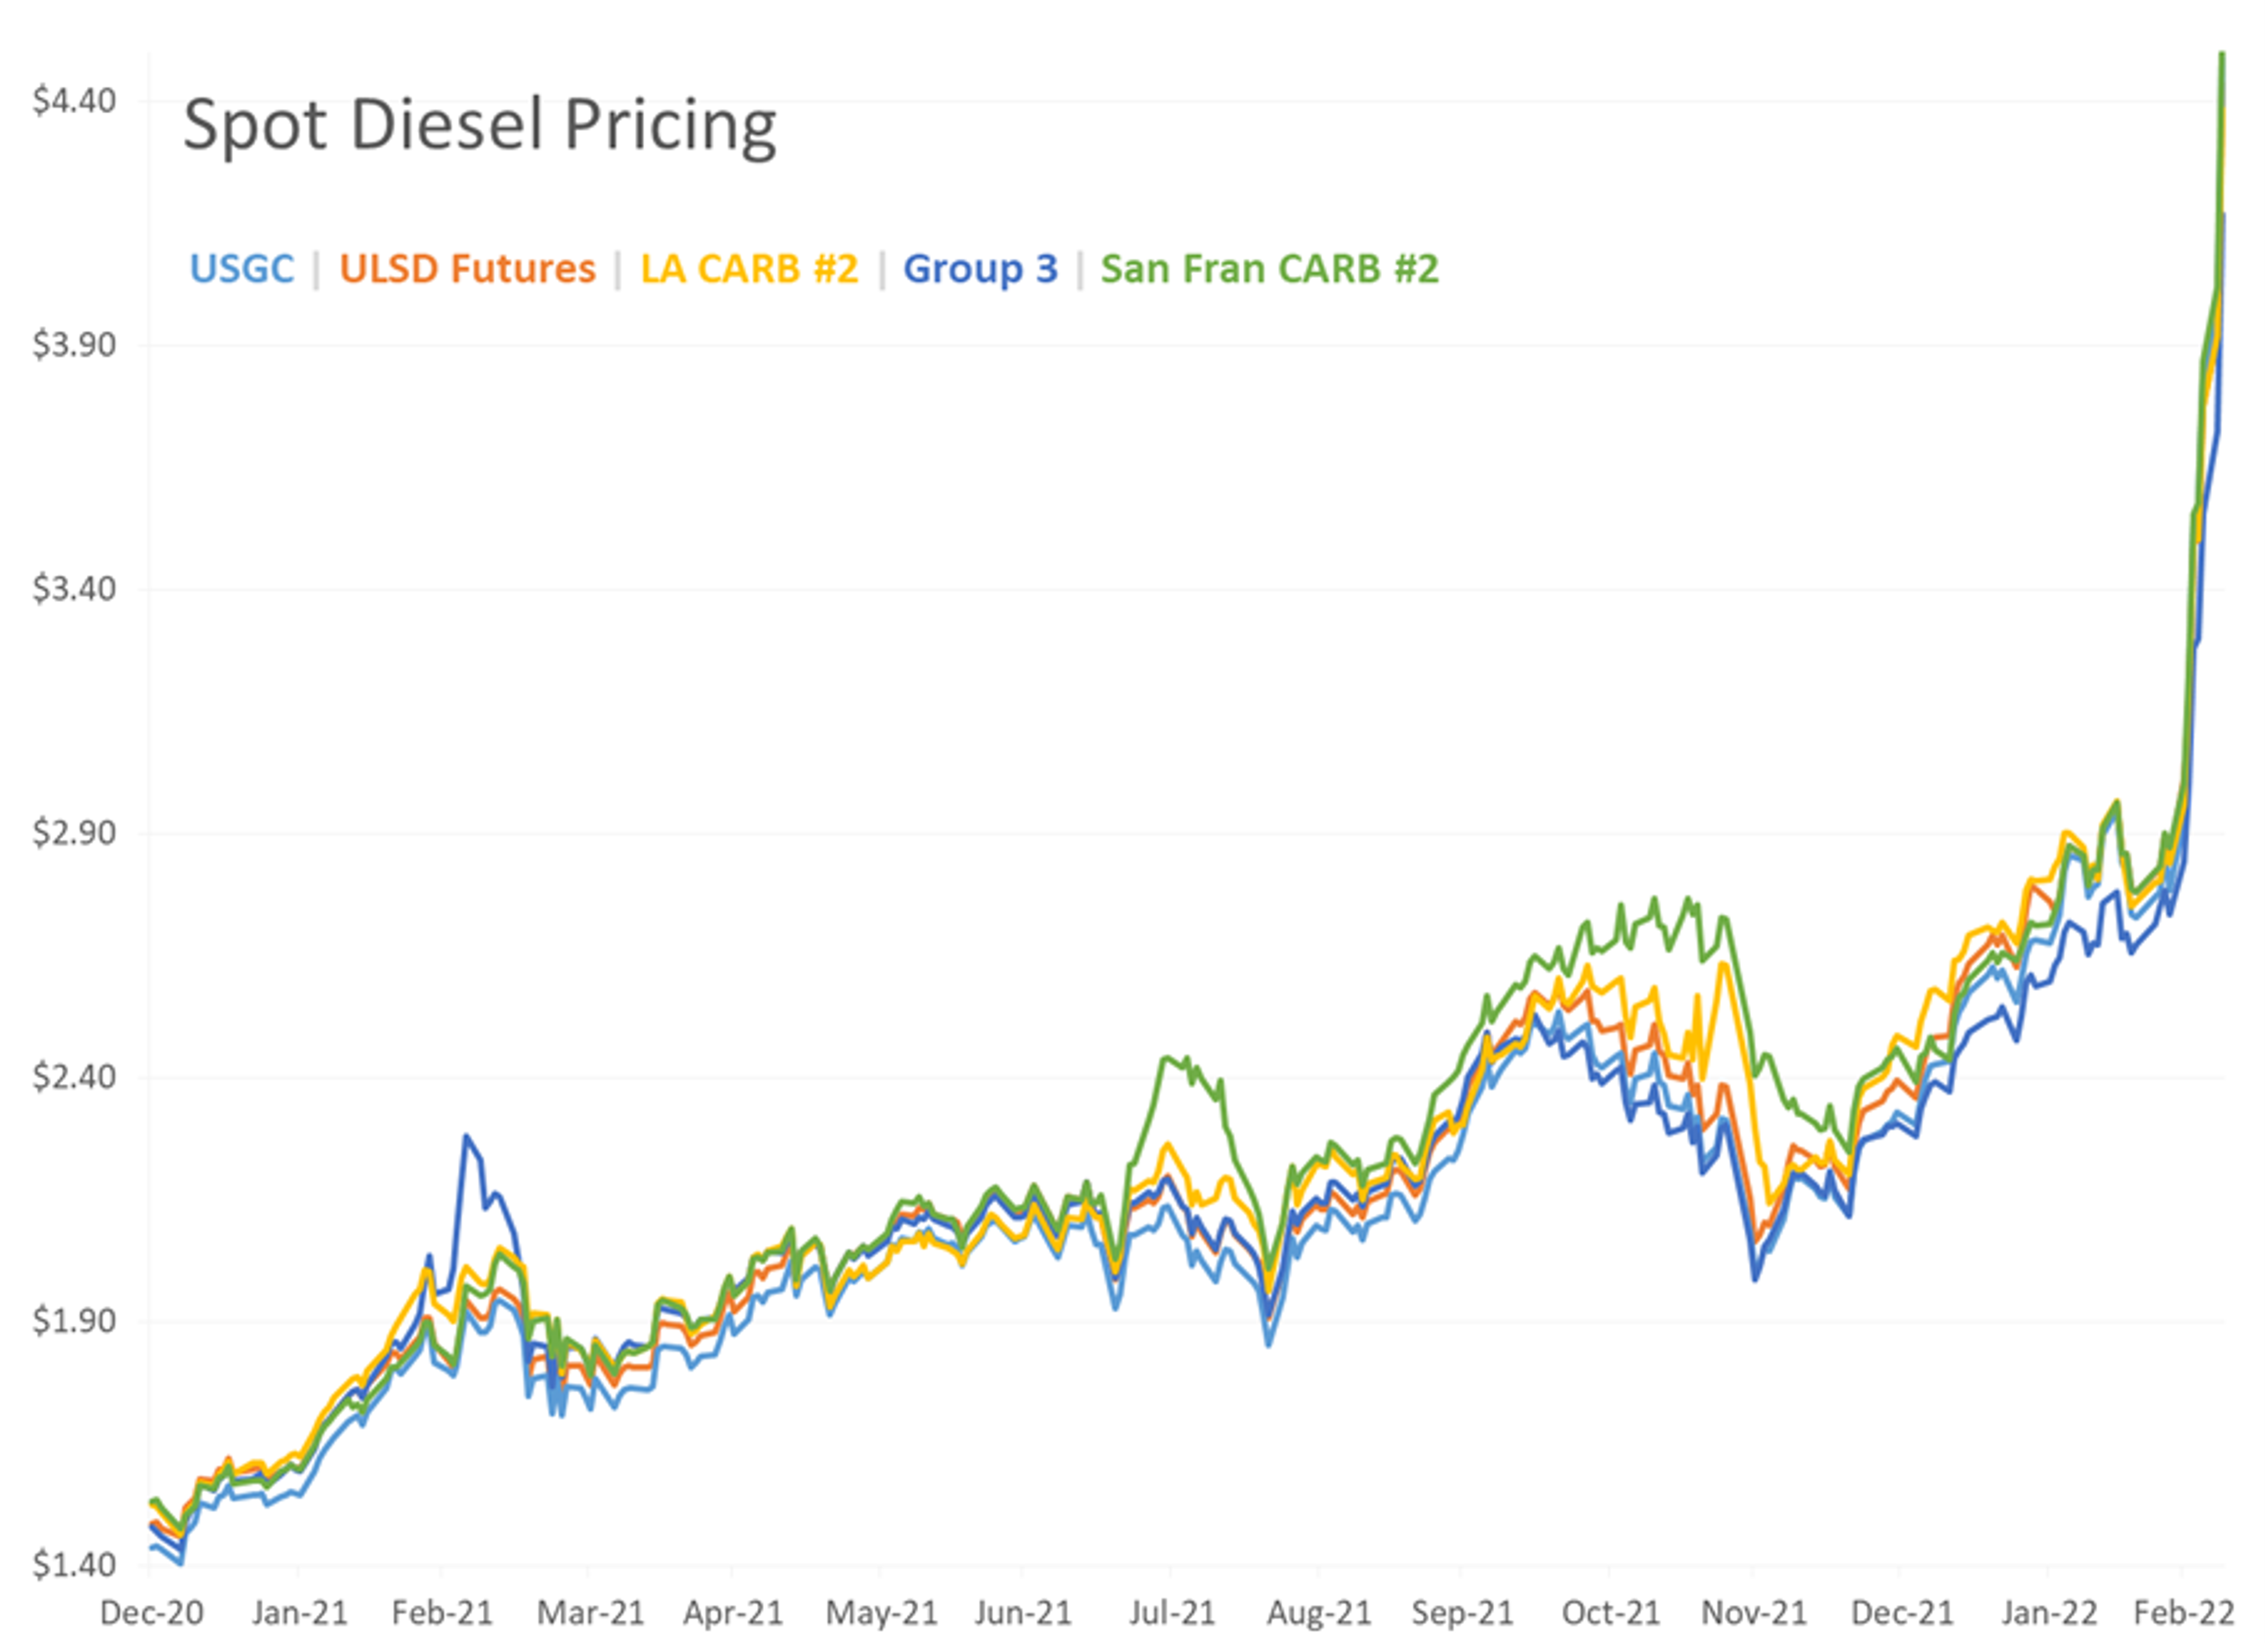Click the Mar-21 x-axis label
The image size is (2268, 1643).
pyautogui.click(x=590, y=1613)
